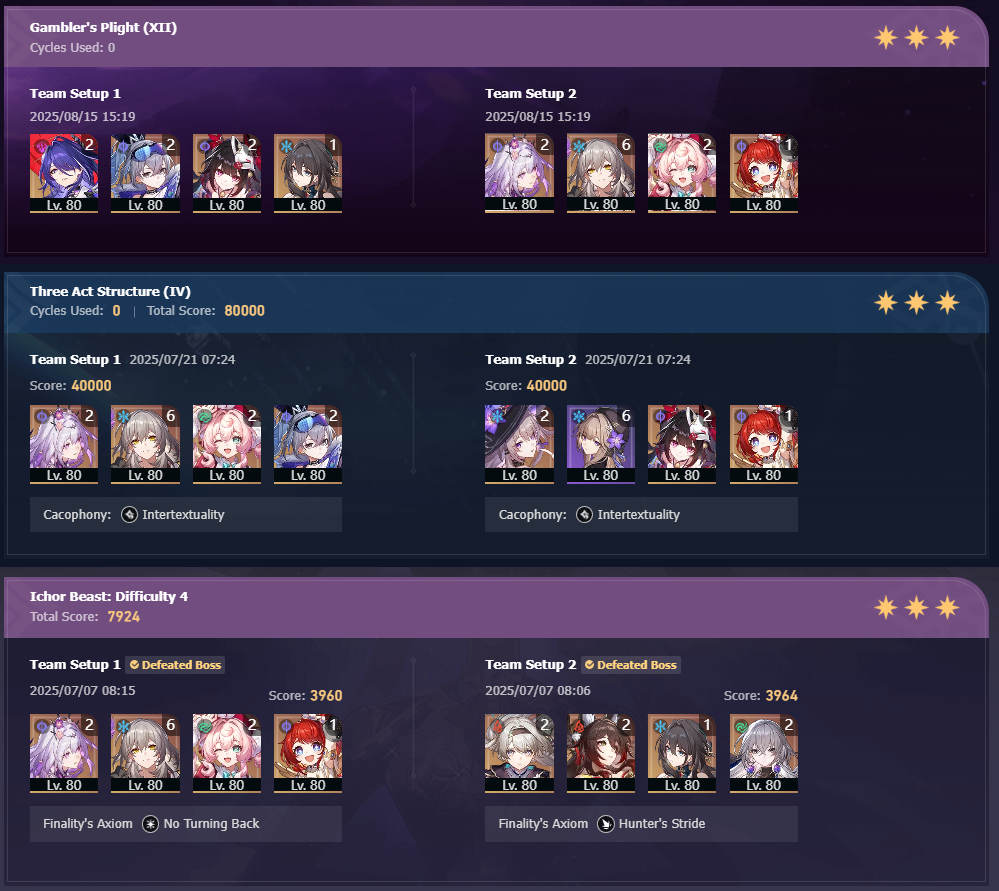The height and width of the screenshot is (891, 999).
Task: Open the Gambler's Plight (XII) header
Action: coord(103,27)
